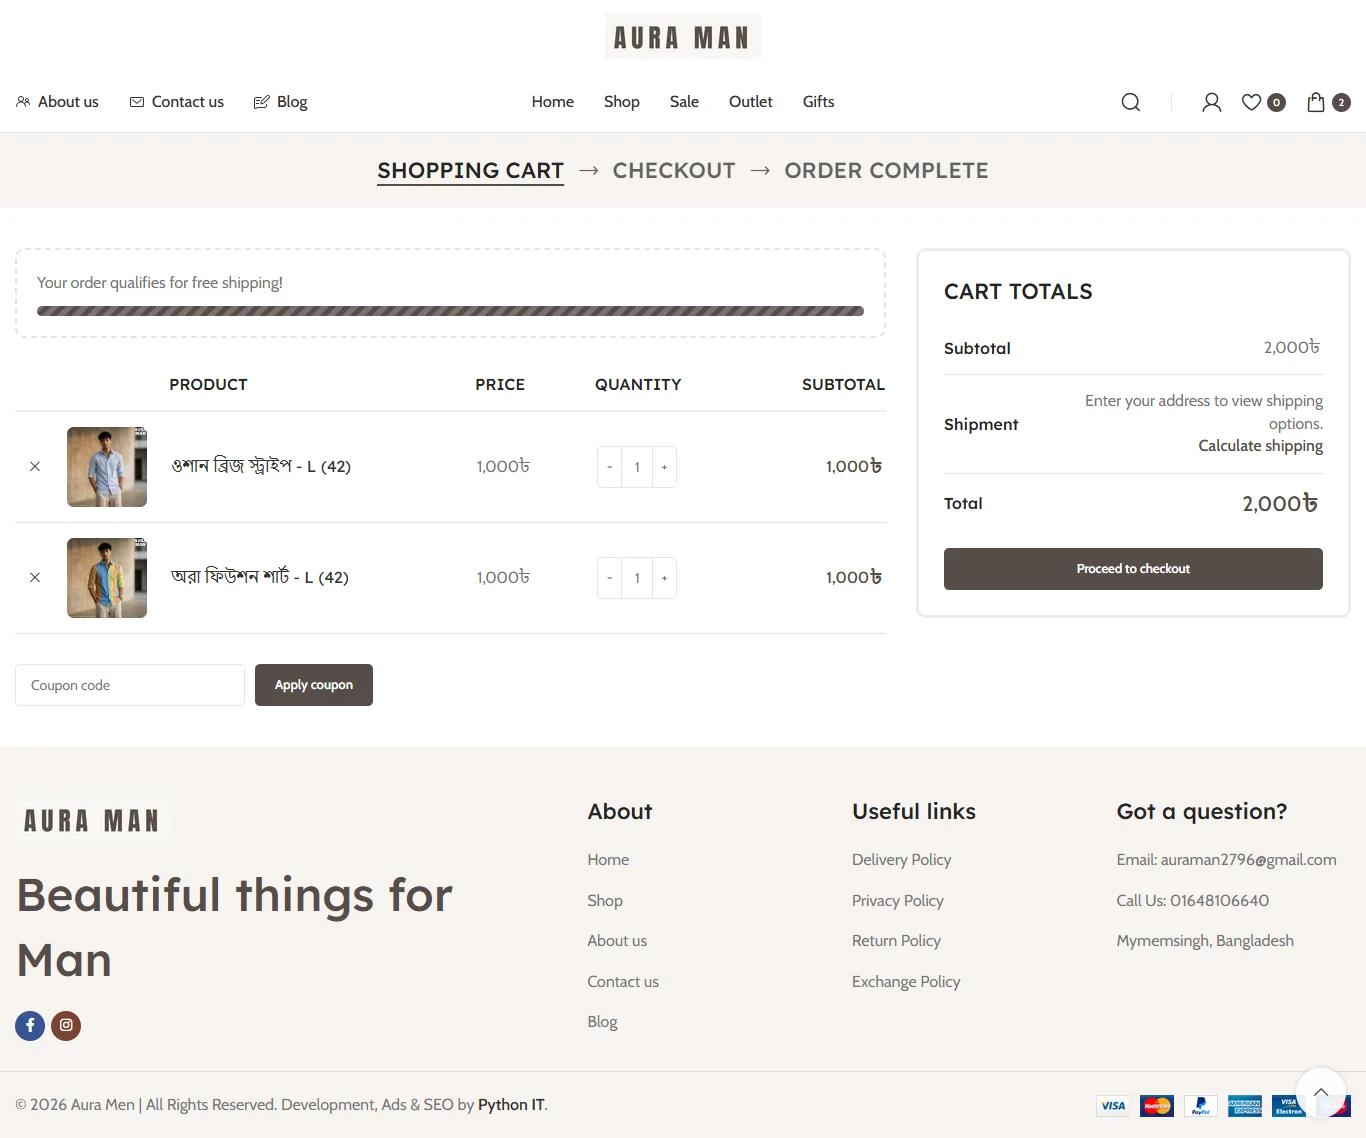The image size is (1366, 1138).
Task: Open footer Home link
Action: click(x=608, y=860)
